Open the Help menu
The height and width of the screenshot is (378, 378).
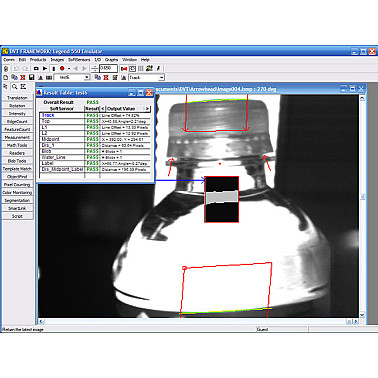[x=145, y=60]
